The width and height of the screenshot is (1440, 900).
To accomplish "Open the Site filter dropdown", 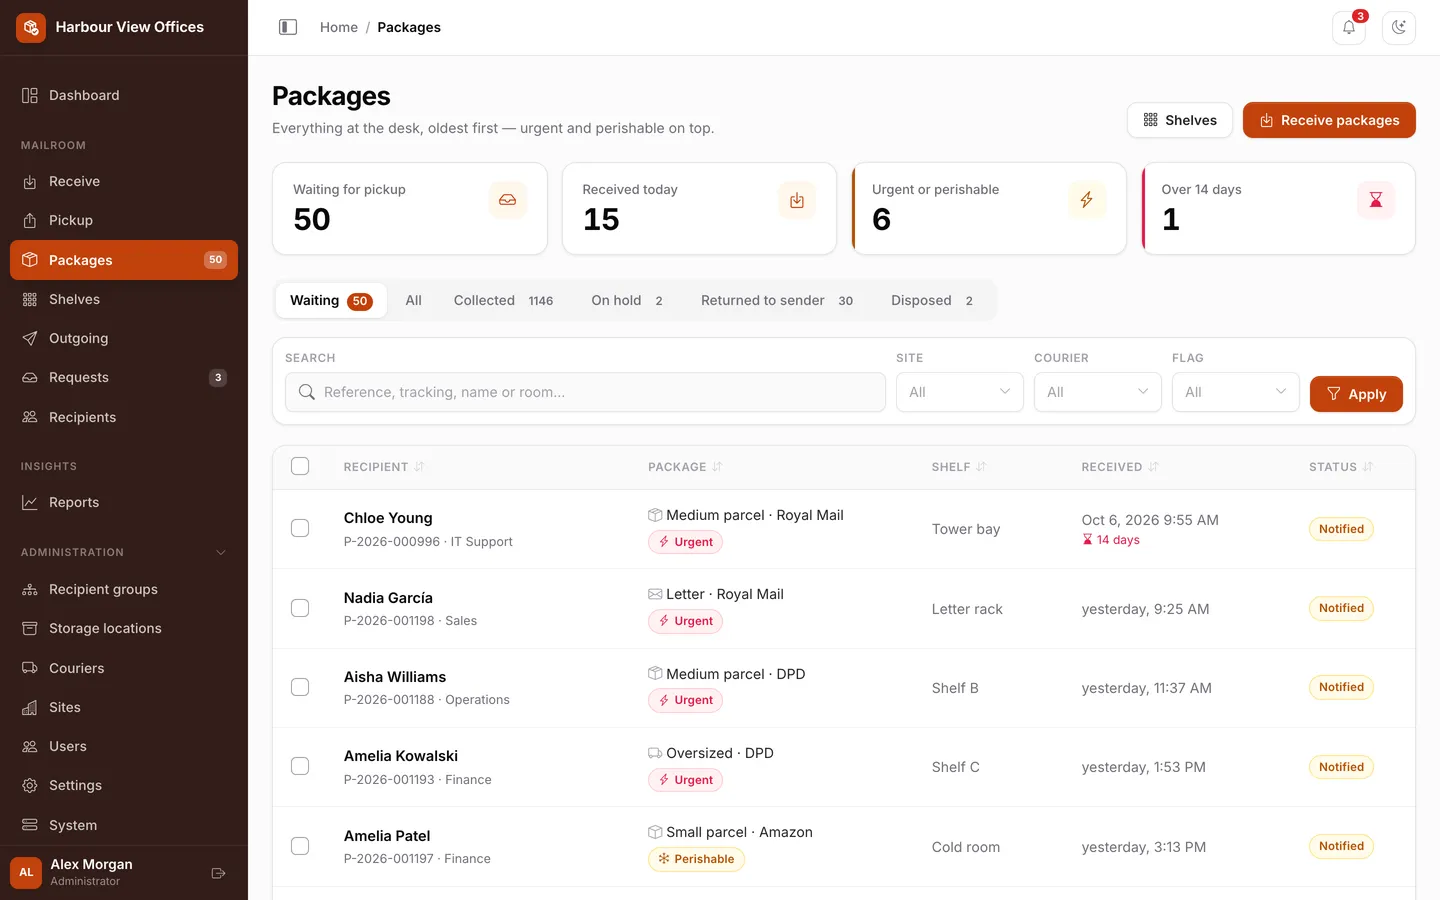I will [960, 392].
